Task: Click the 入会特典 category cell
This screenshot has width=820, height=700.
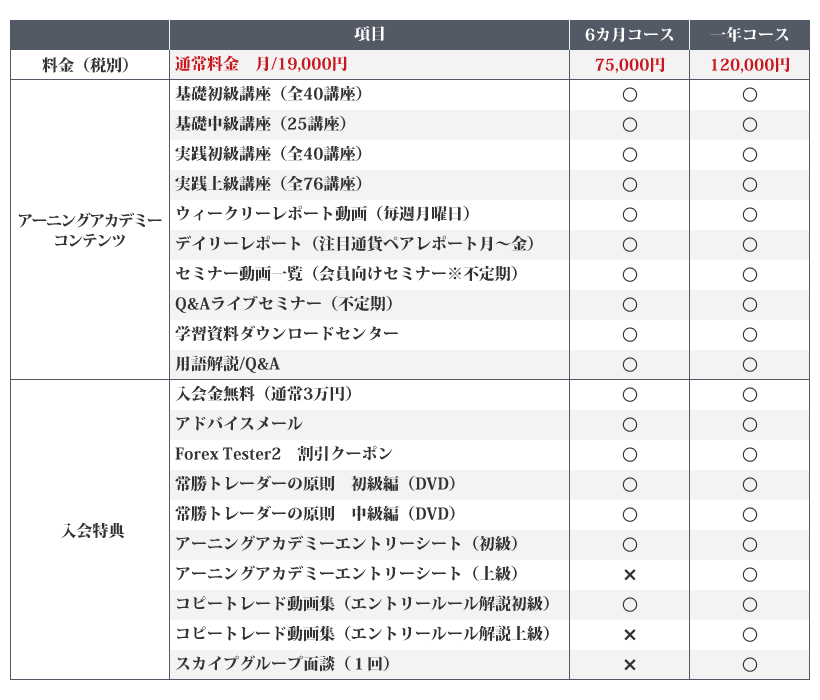Action: 90,530
